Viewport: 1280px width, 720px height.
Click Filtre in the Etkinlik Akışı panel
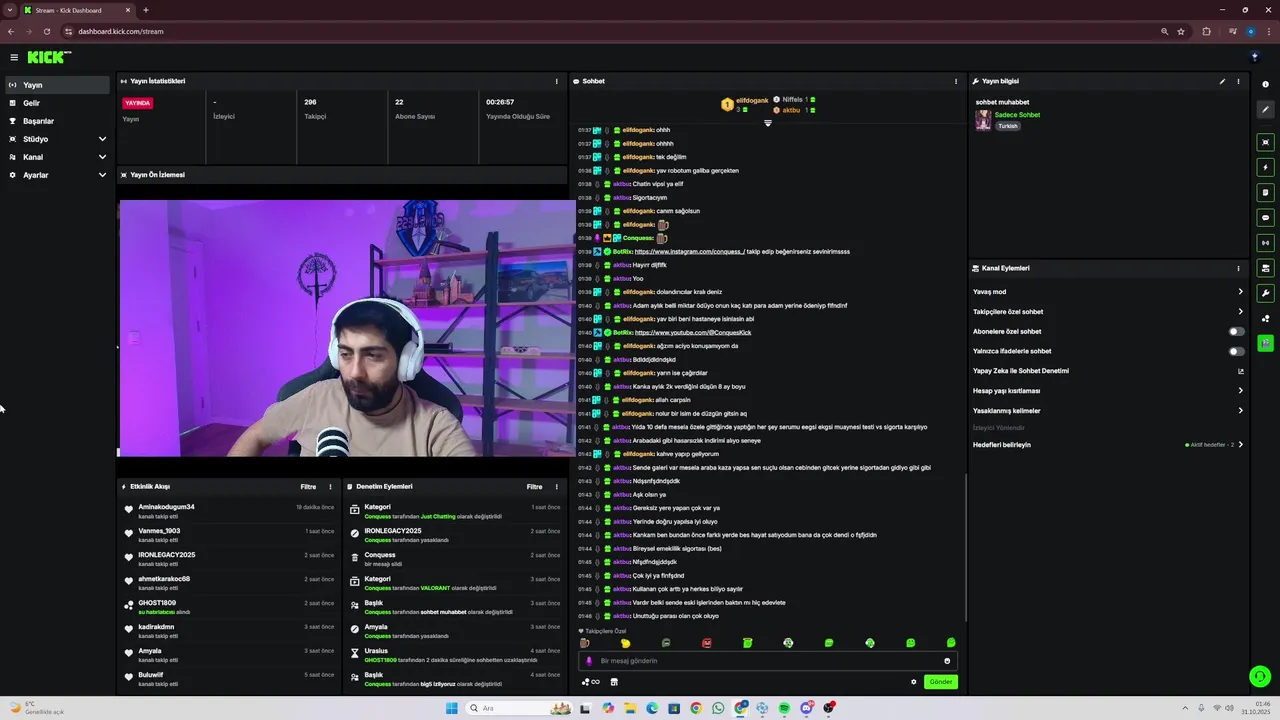(308, 487)
